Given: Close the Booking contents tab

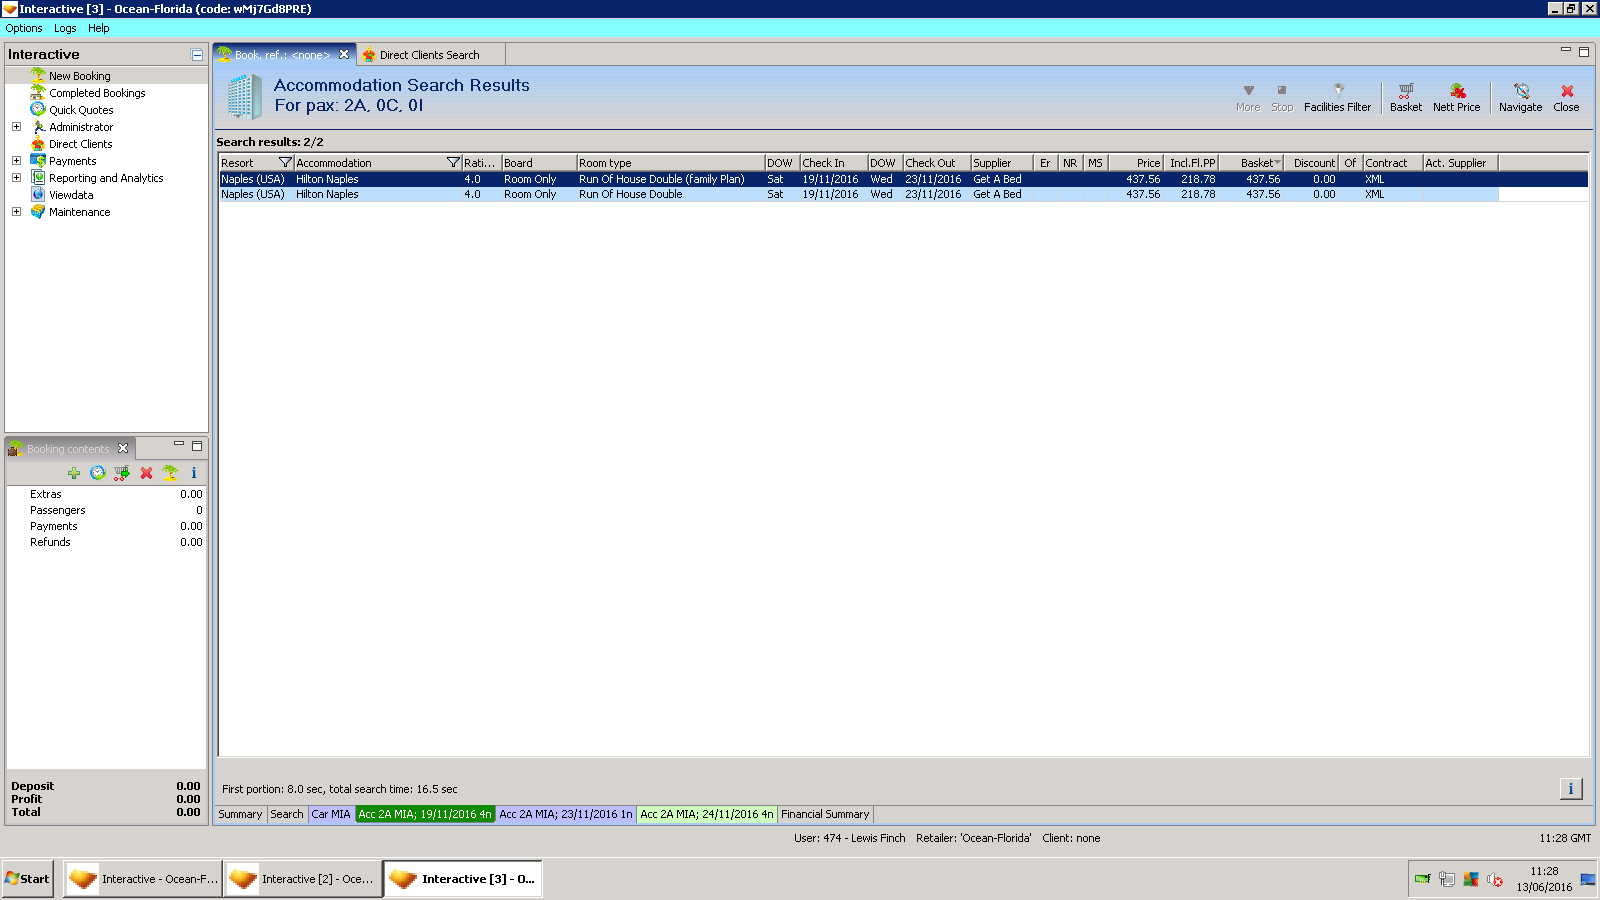Looking at the screenshot, I should (x=123, y=449).
